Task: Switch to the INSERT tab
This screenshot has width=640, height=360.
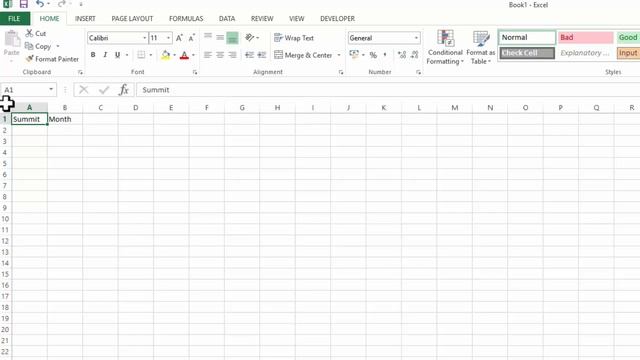Action: [85, 19]
